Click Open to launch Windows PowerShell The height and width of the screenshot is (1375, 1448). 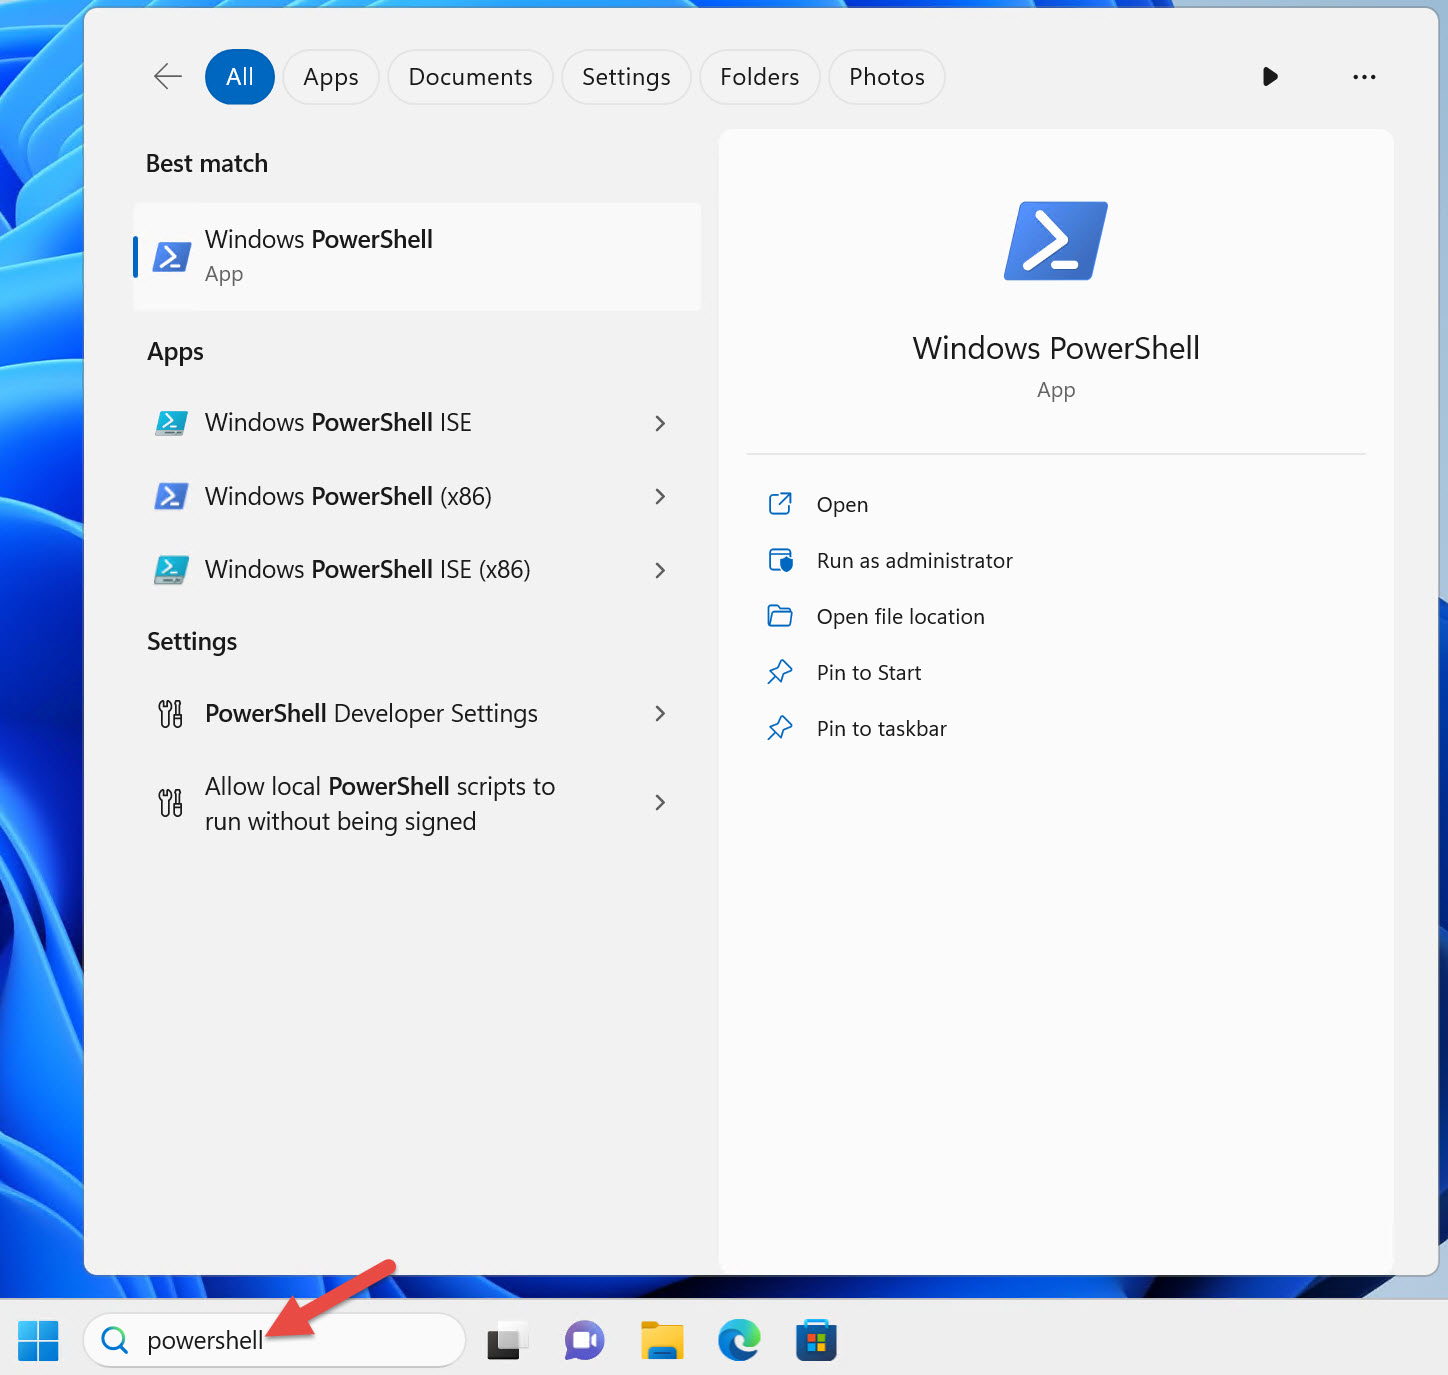click(841, 504)
